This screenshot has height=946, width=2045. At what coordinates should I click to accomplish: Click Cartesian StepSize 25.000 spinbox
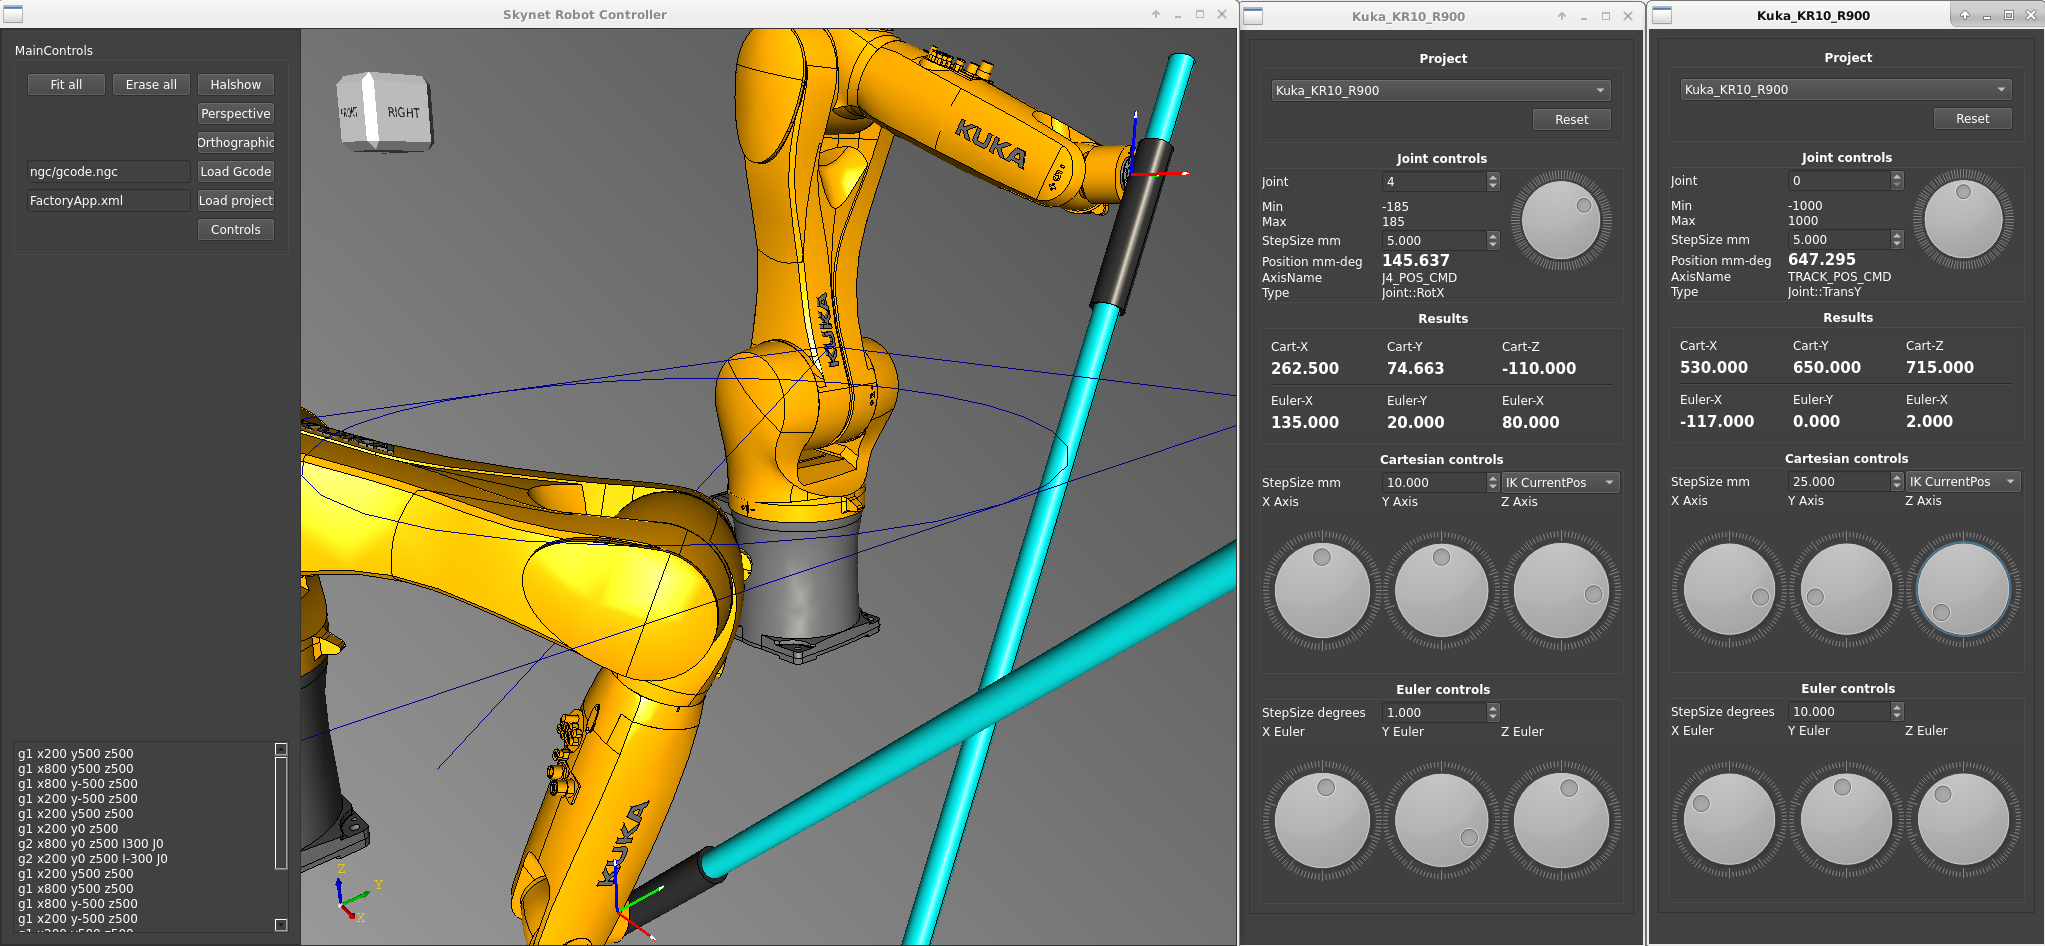[x=1845, y=482]
